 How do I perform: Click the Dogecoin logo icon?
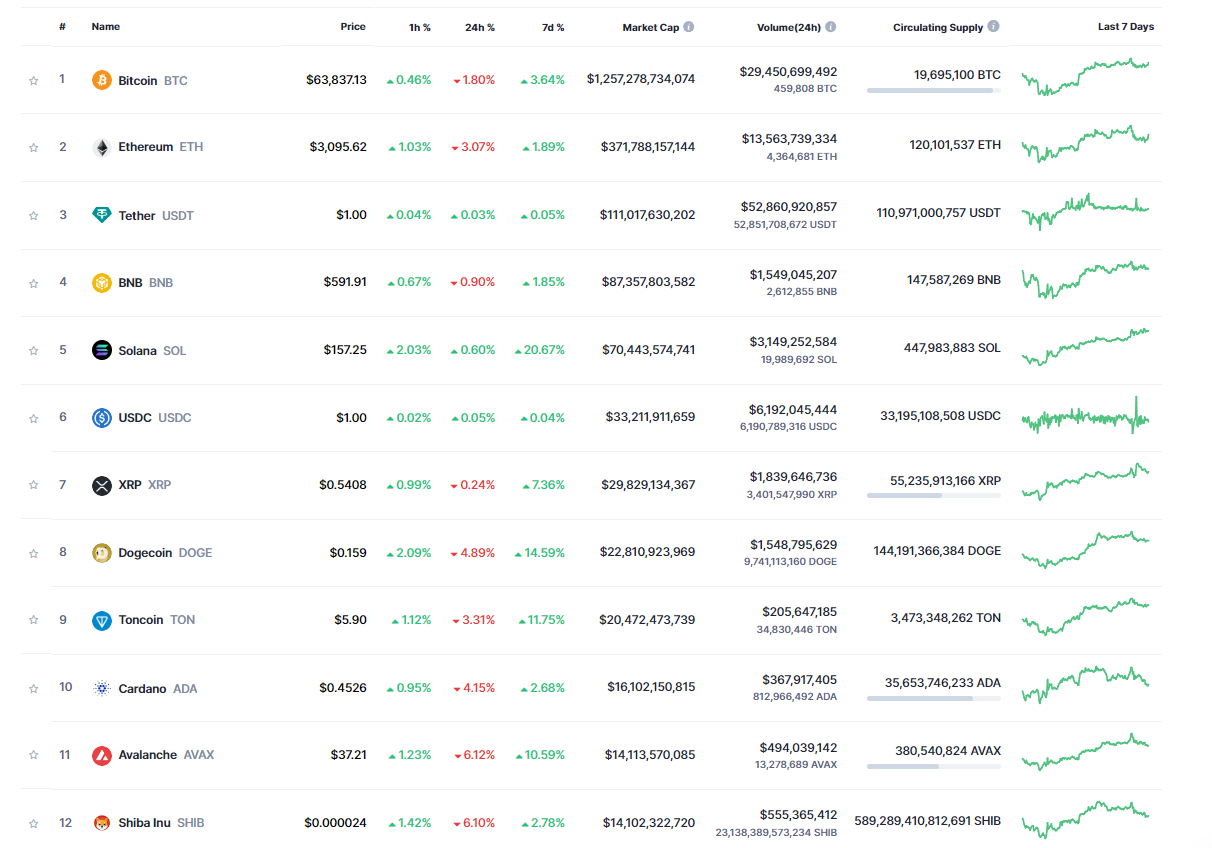pyautogui.click(x=101, y=552)
